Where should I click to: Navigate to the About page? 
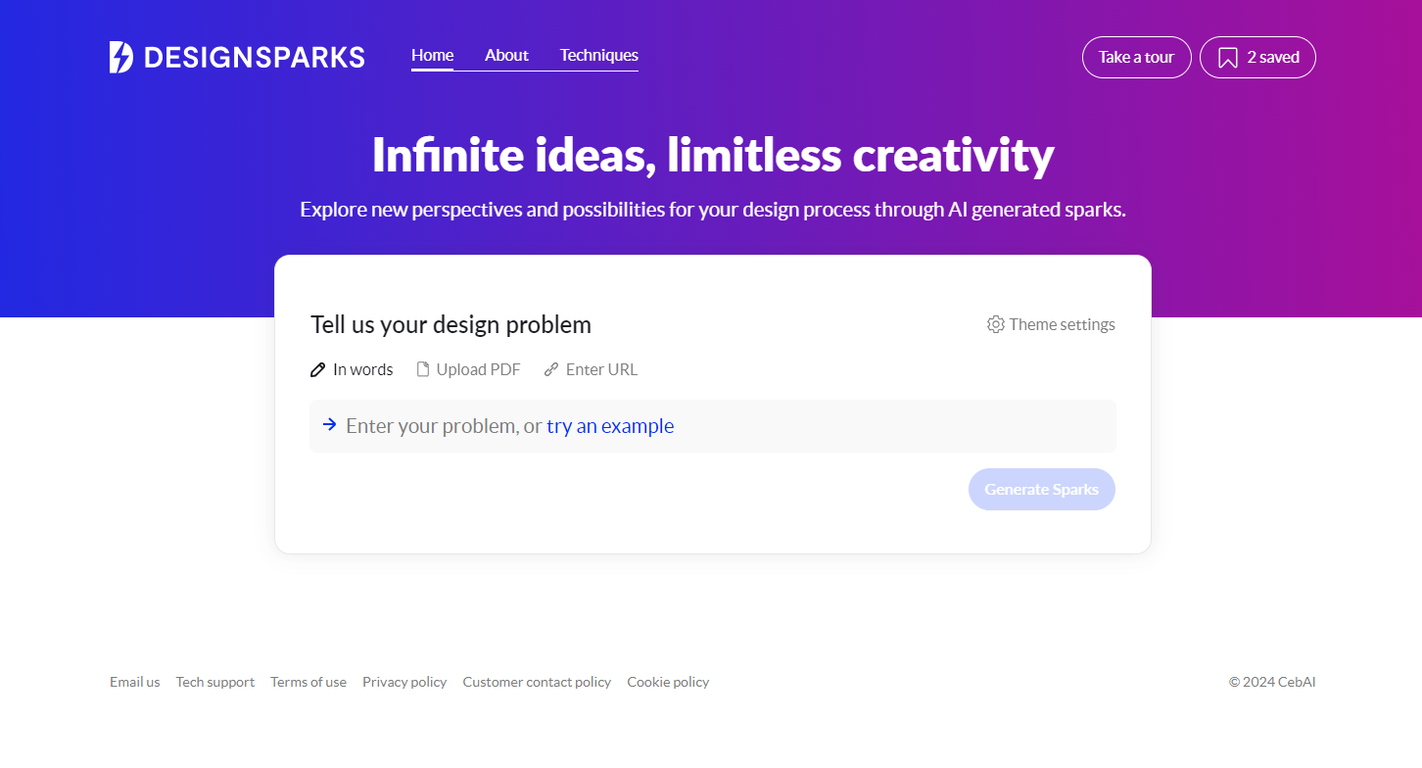pyautogui.click(x=507, y=55)
